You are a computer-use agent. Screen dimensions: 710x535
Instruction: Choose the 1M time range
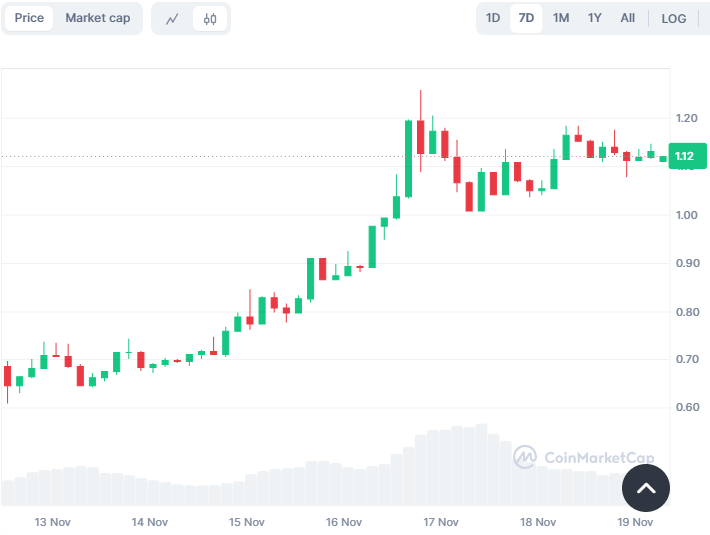click(561, 18)
